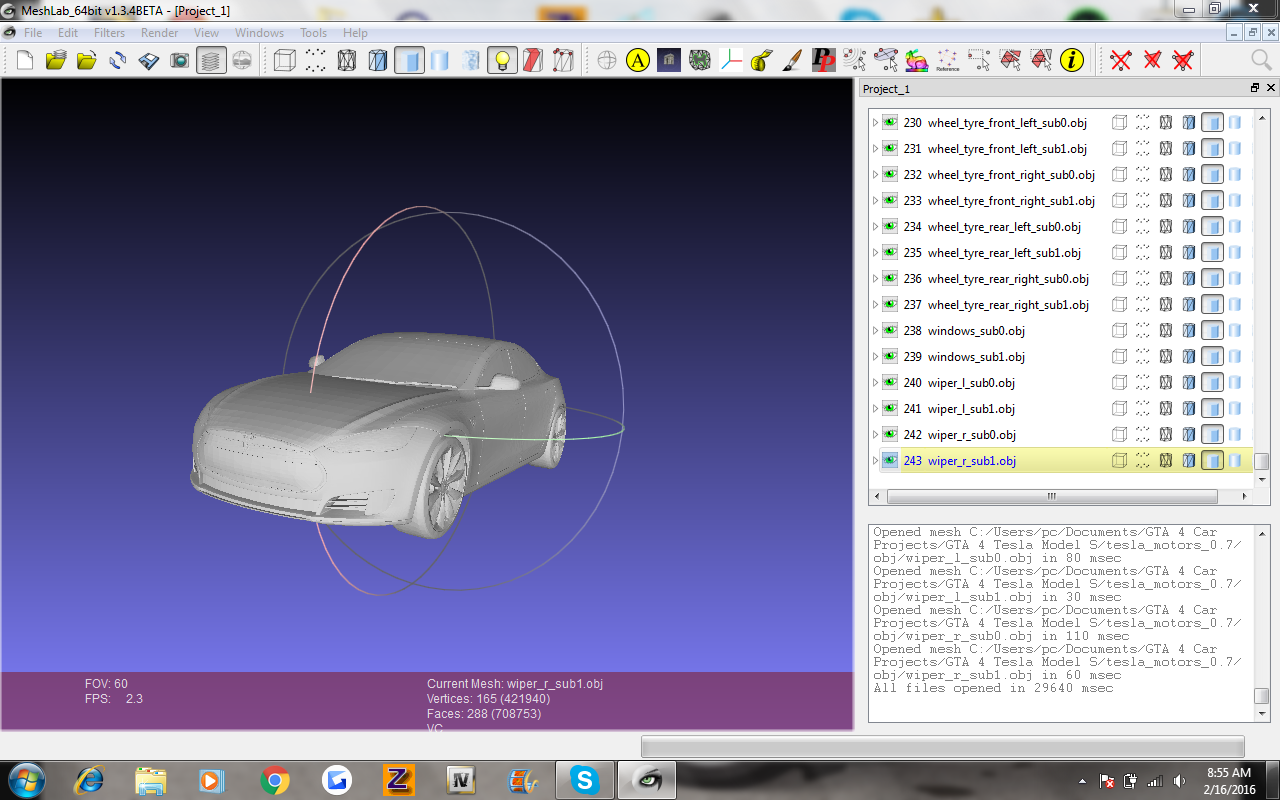Toggle the eye icon for wiper_l_sub1.obj
The image size is (1280, 800).
pos(889,409)
